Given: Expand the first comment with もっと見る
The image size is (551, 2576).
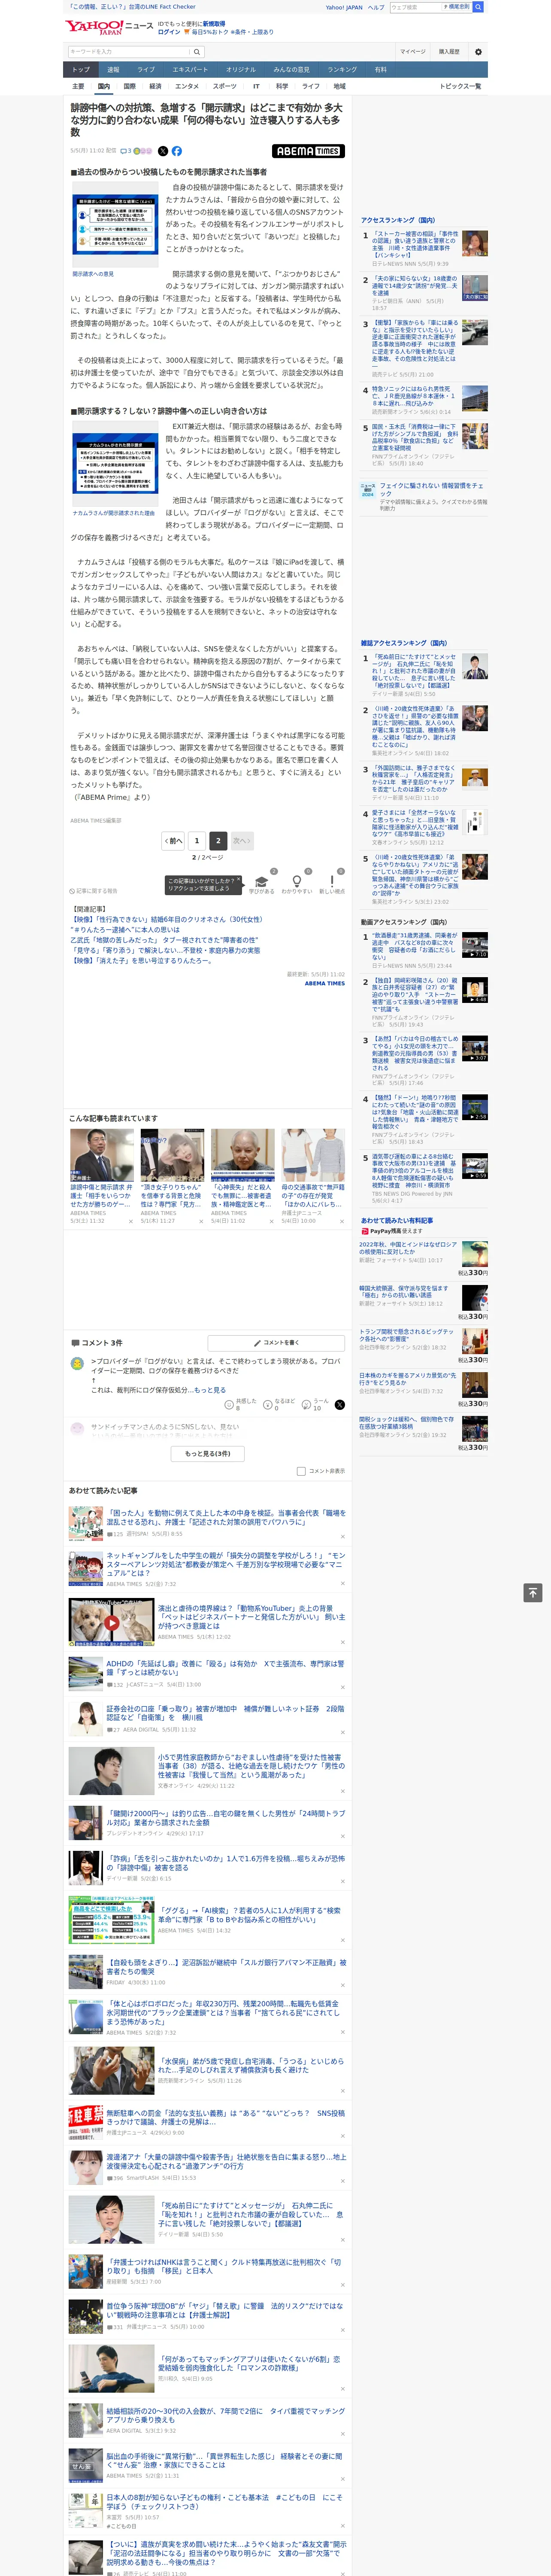Looking at the screenshot, I should [x=209, y=1390].
